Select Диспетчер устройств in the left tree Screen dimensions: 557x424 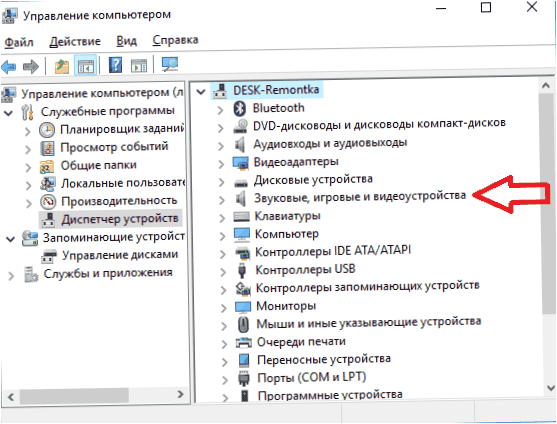tap(120, 219)
